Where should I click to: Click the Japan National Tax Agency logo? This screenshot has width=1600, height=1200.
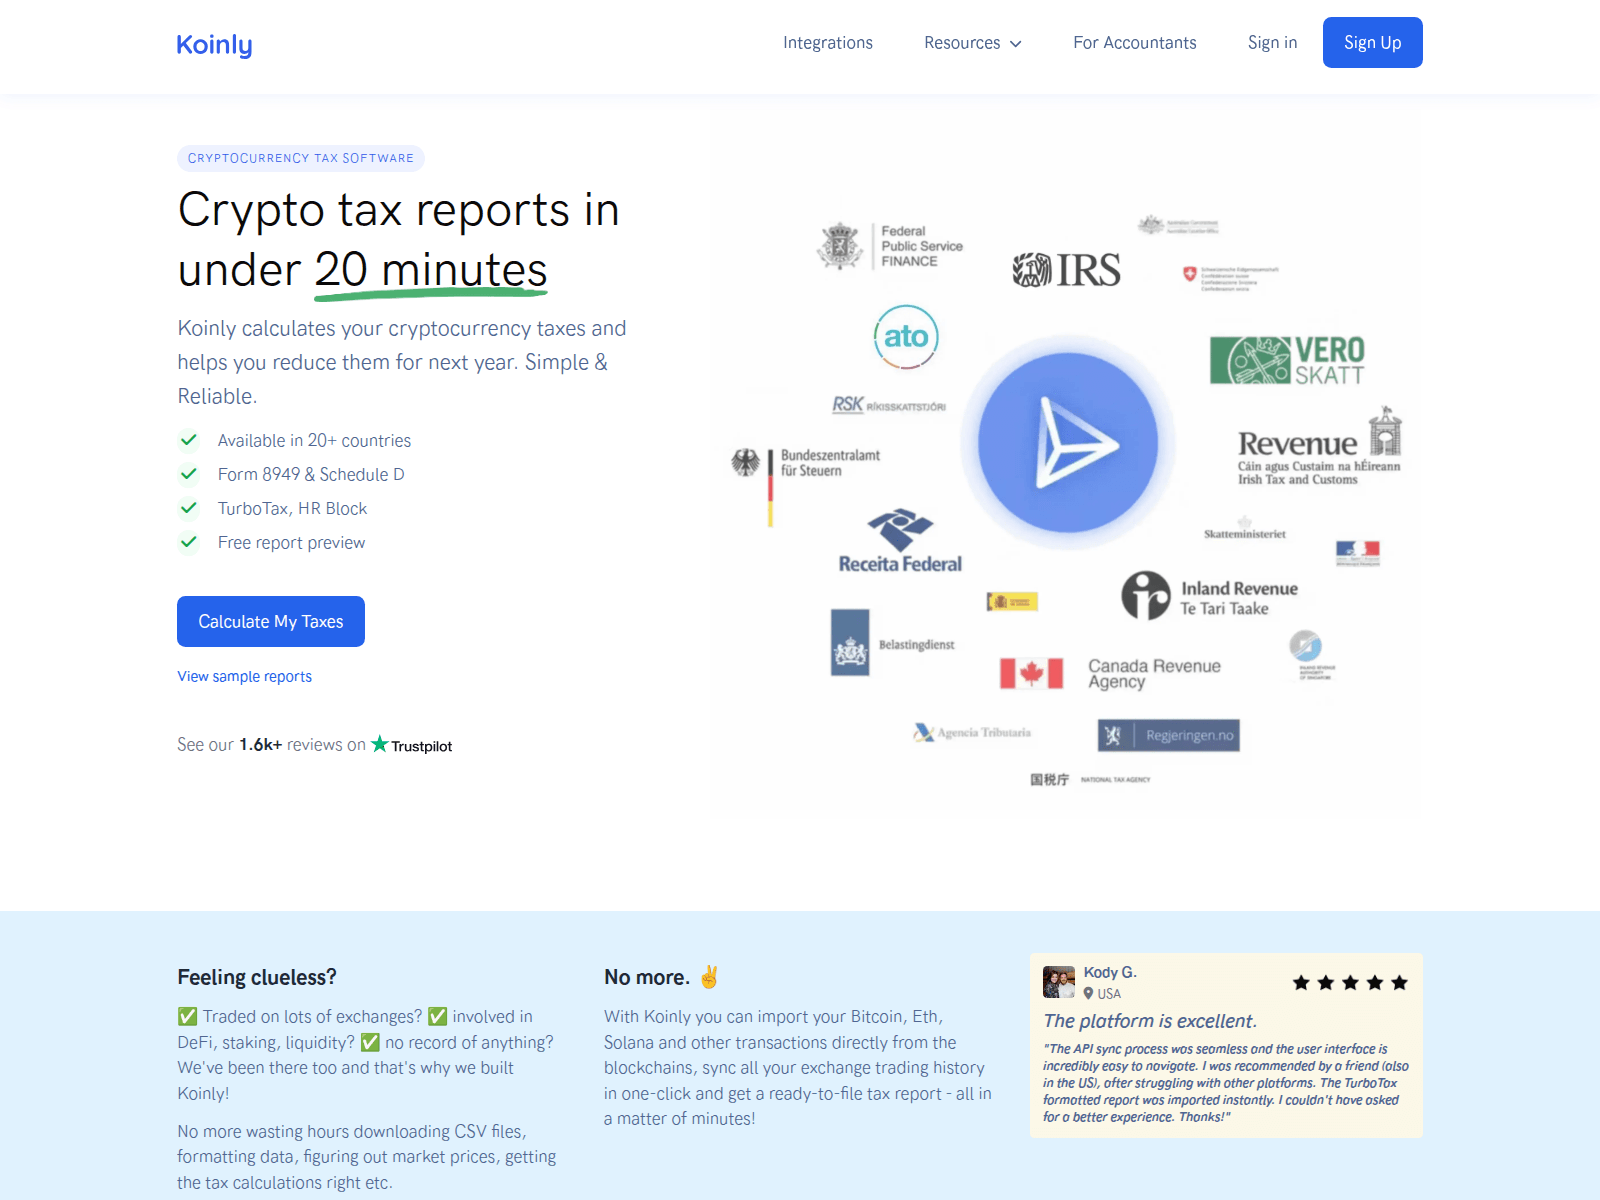[x=1091, y=779]
